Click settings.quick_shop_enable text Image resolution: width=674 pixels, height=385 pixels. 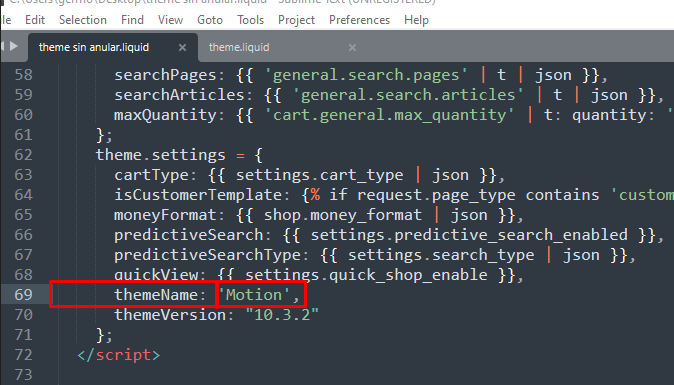click(366, 275)
